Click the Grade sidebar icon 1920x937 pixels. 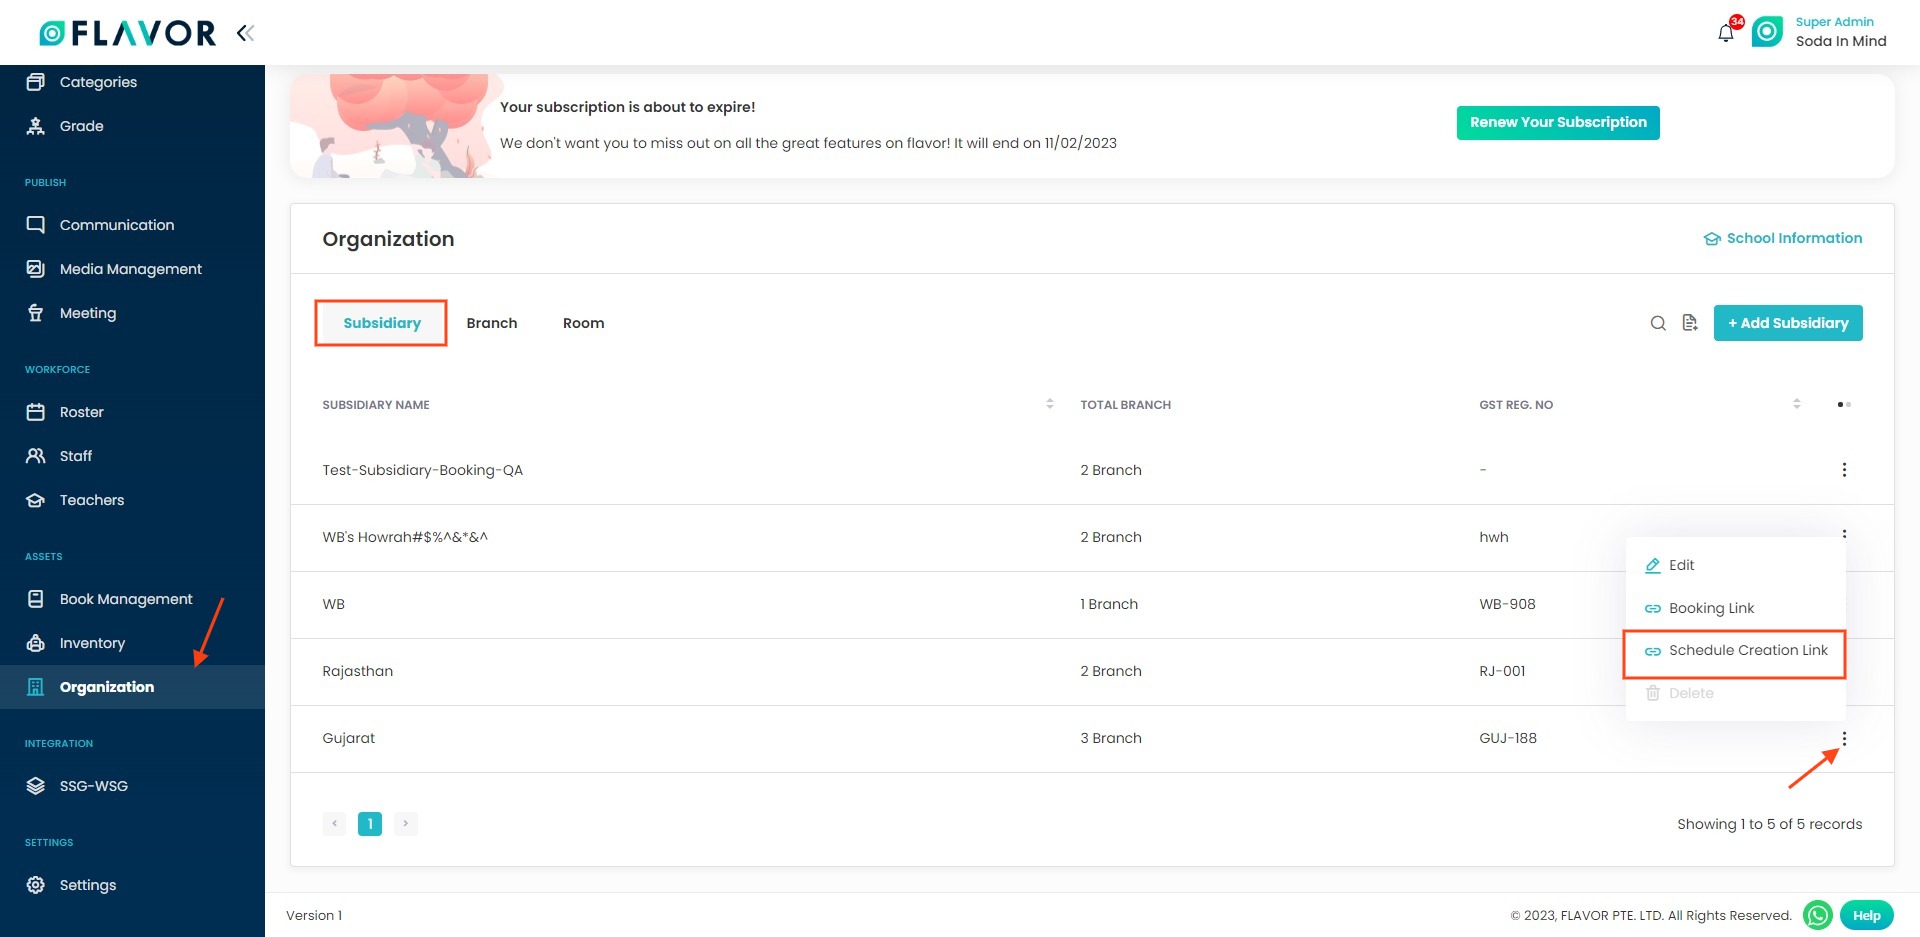pos(36,126)
